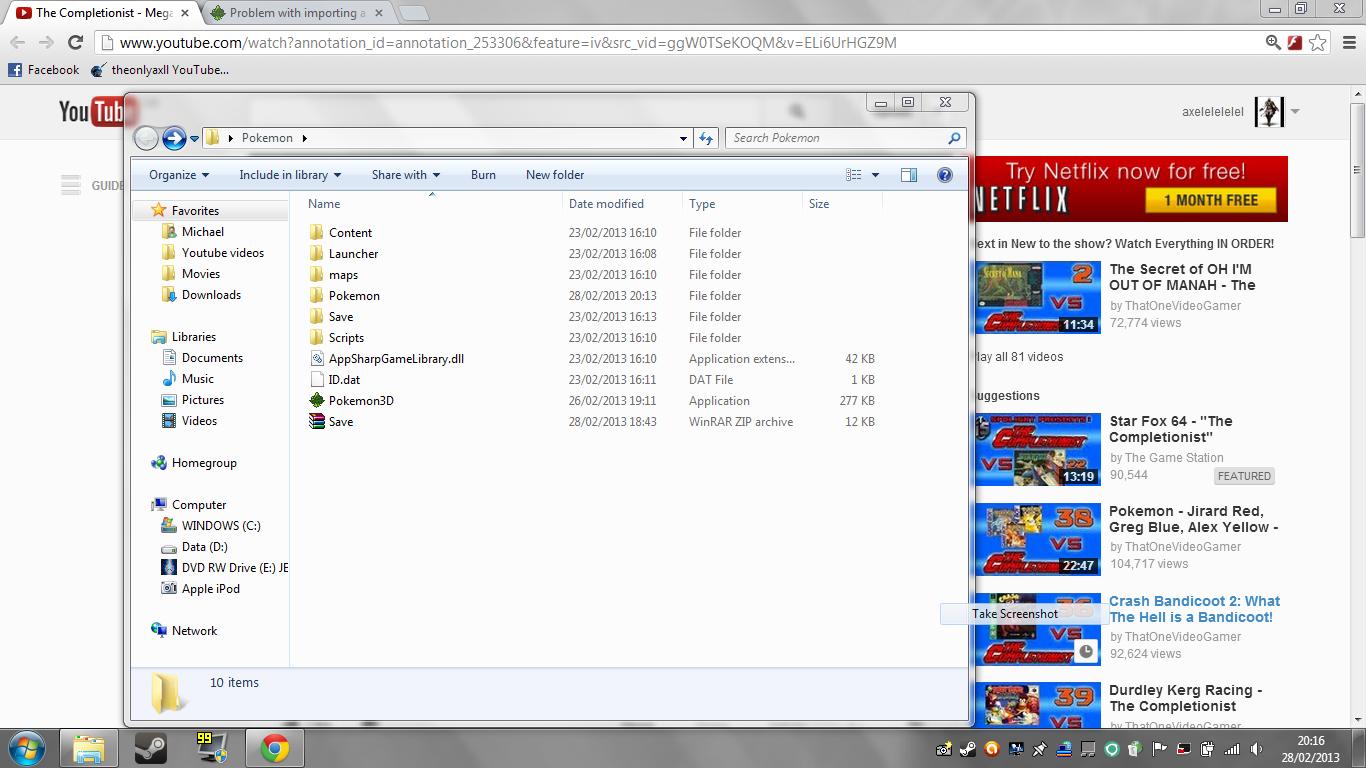The image size is (1366, 768).
Task: Sort files by the Size column
Action: [x=819, y=204]
